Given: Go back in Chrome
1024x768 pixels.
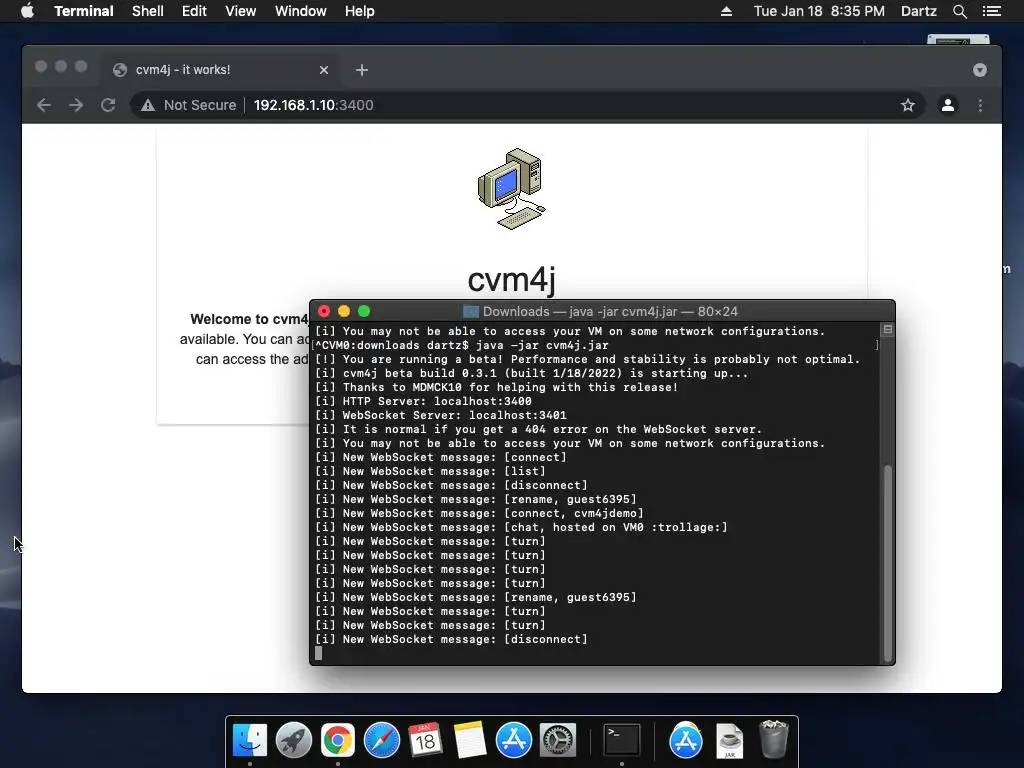Looking at the screenshot, I should [x=44, y=105].
